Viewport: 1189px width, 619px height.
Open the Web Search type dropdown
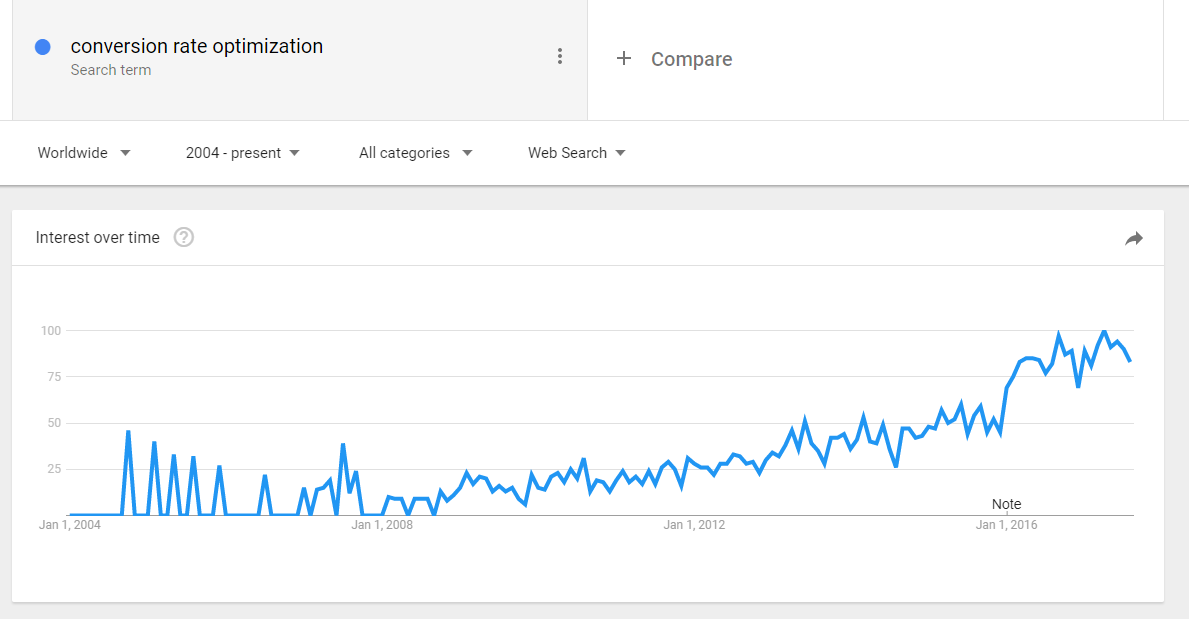click(x=576, y=153)
